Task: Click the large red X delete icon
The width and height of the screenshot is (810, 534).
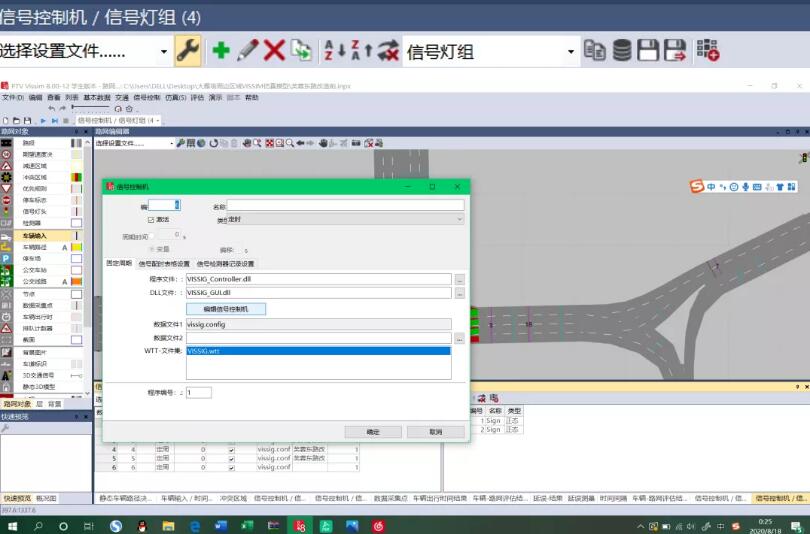Action: coord(274,51)
